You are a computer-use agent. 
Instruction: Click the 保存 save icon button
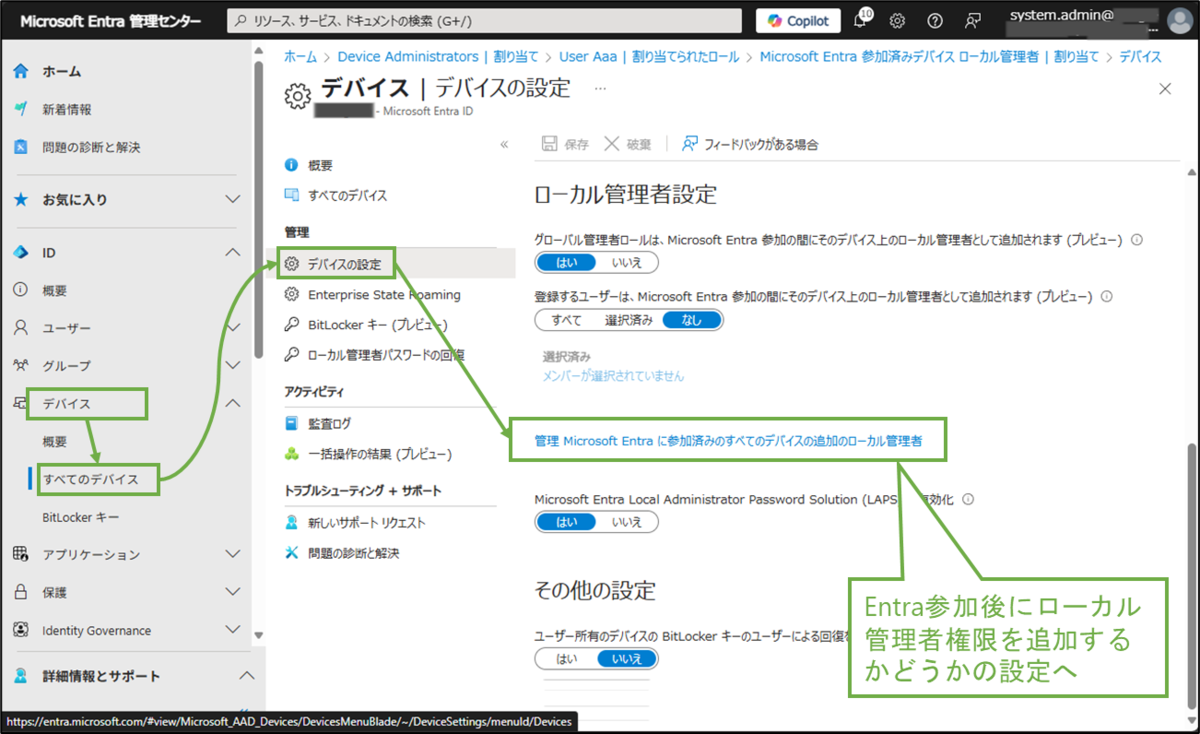565,144
